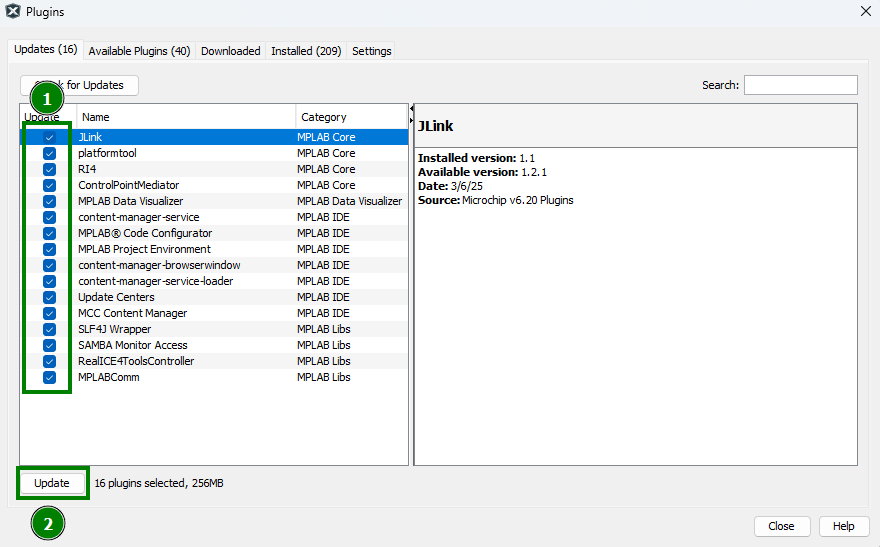Uncheck the JLink update checkbox
This screenshot has width=880, height=547.
tap(49, 137)
